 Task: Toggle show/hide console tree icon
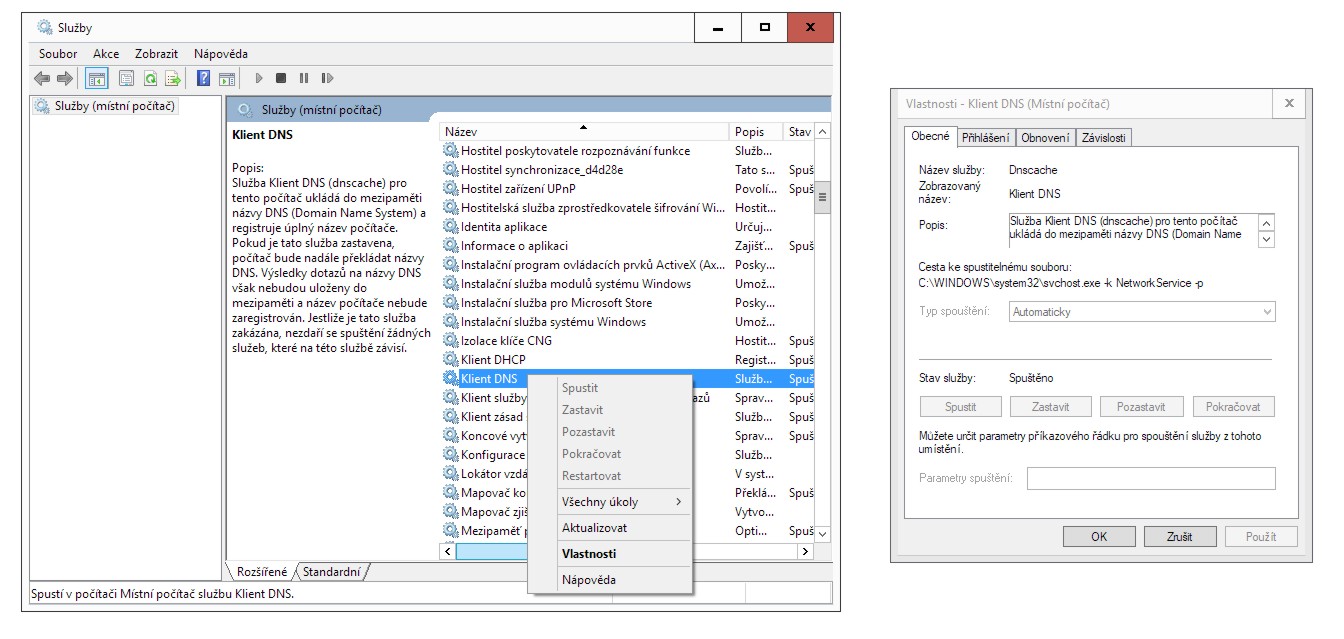(x=97, y=78)
